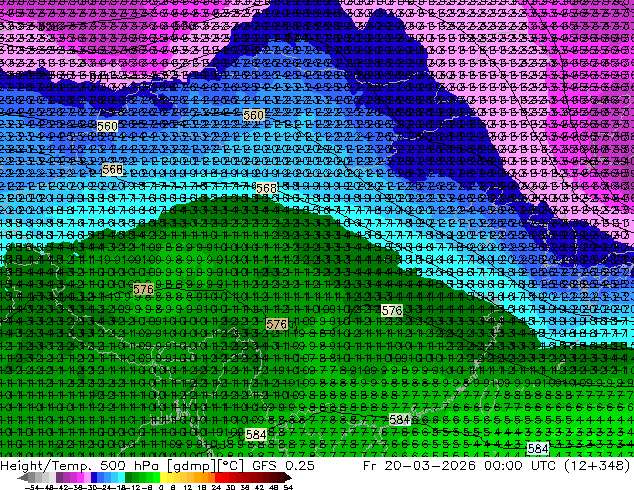Click the cyan swatch in the legend bar

click(x=121, y=477)
